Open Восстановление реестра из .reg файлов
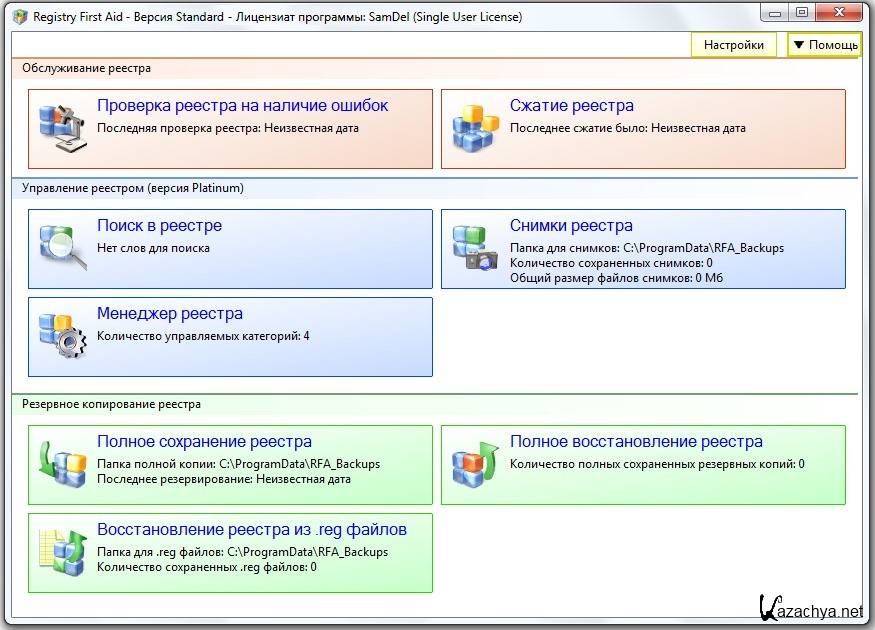The height and width of the screenshot is (630, 875). coord(251,530)
